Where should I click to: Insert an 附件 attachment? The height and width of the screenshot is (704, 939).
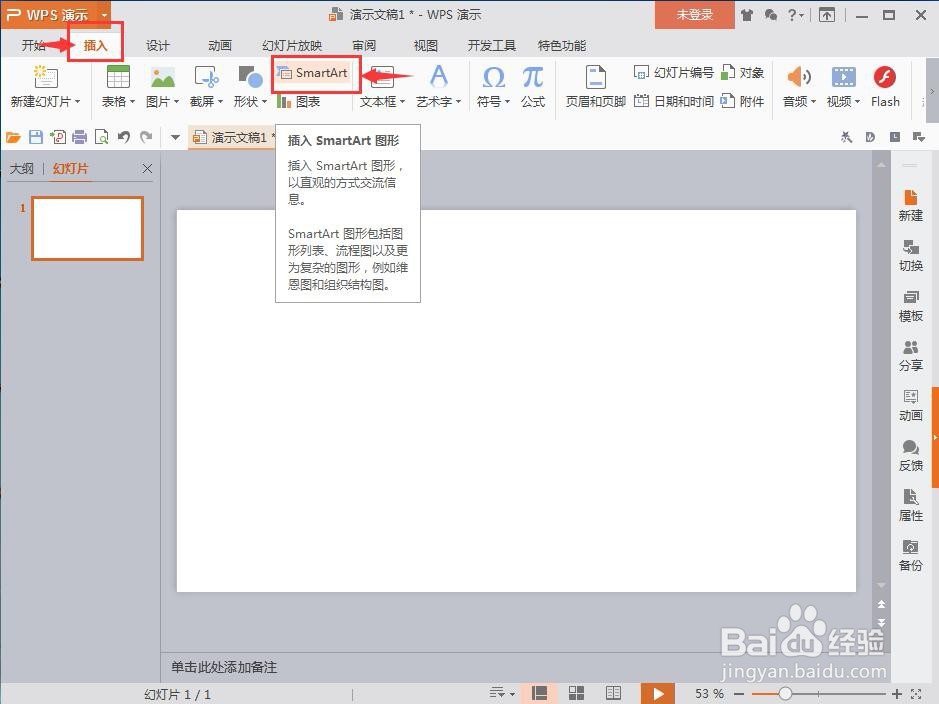(743, 101)
